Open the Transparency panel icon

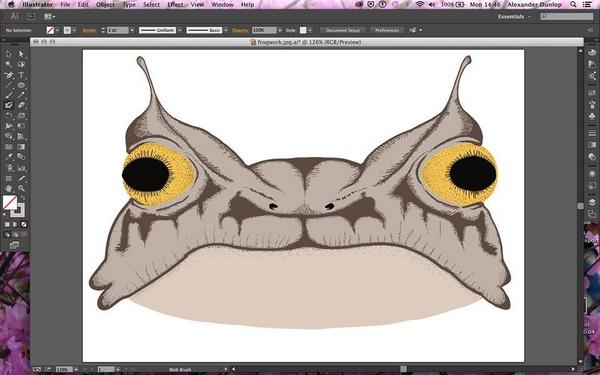592,156
